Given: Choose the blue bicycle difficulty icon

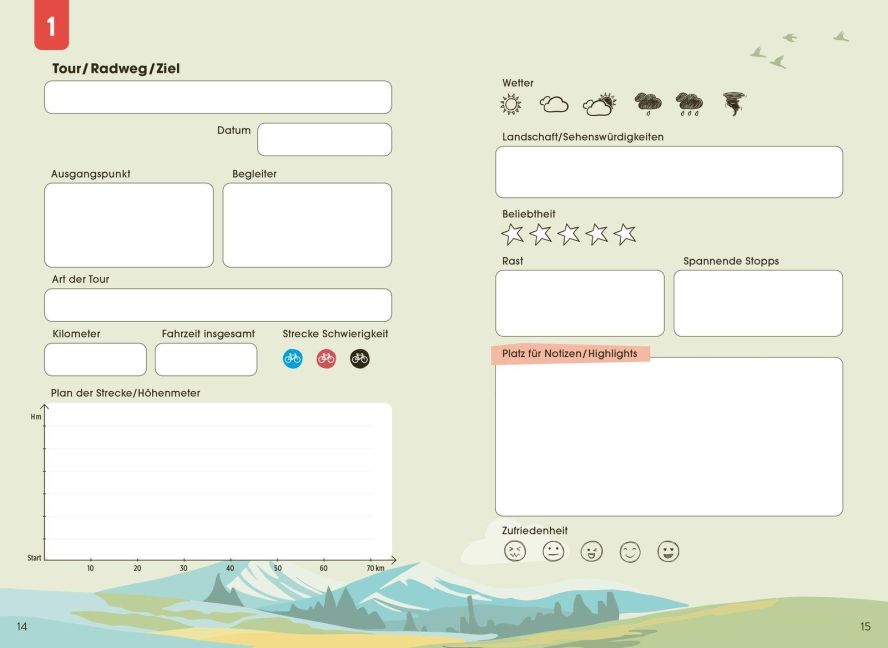Looking at the screenshot, I should click(x=292, y=359).
